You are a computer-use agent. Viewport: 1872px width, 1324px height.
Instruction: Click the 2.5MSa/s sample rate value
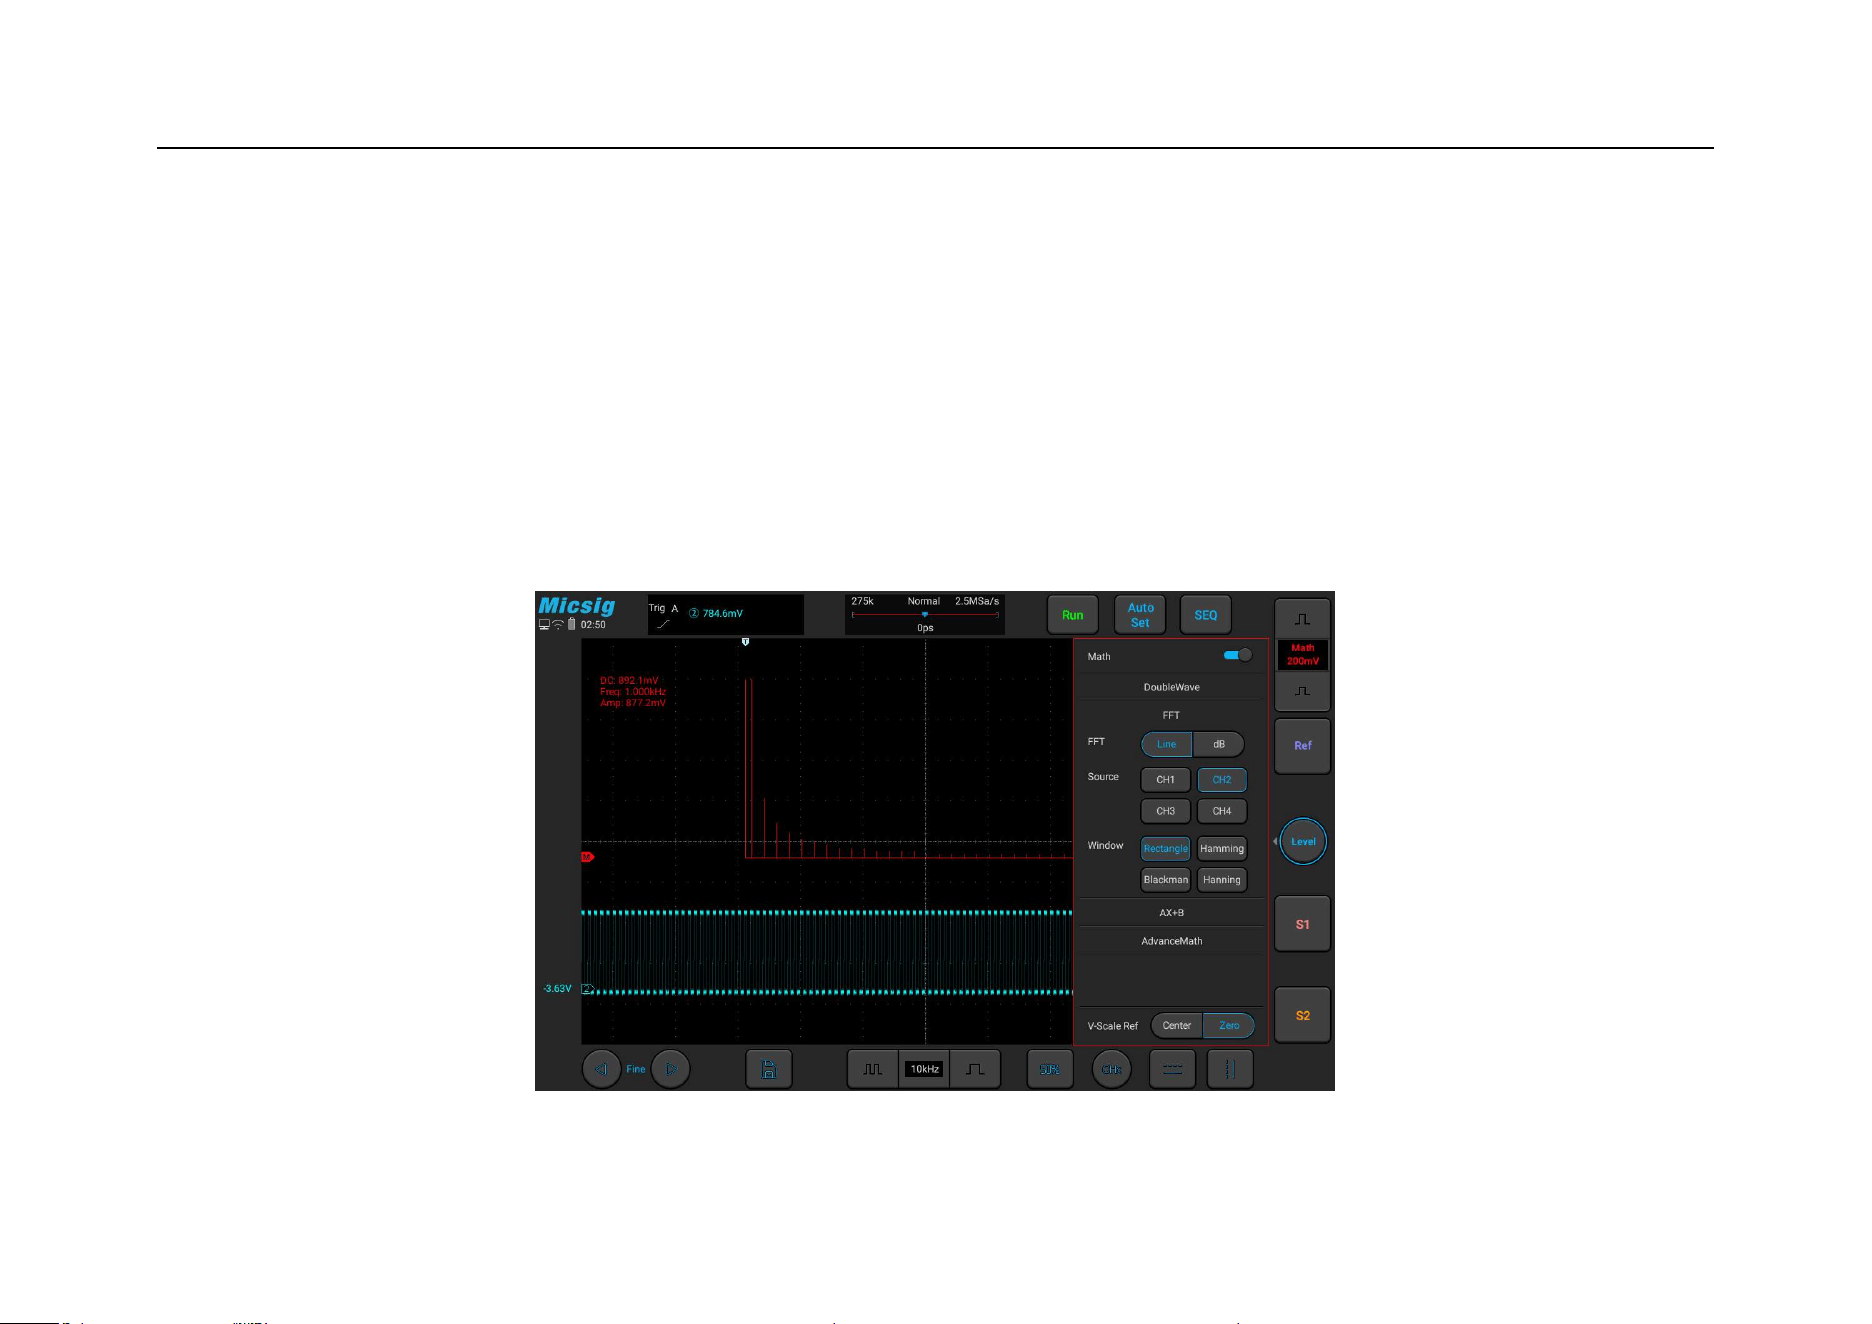977,602
